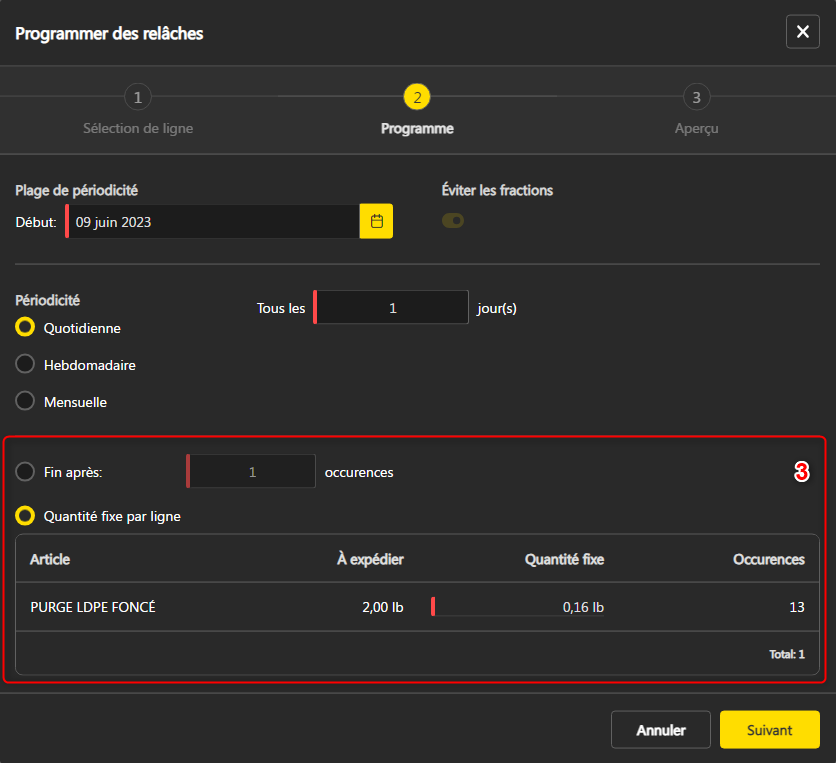The height and width of the screenshot is (763, 836).
Task: Click the occurences count field
Action: pyautogui.click(x=252, y=472)
